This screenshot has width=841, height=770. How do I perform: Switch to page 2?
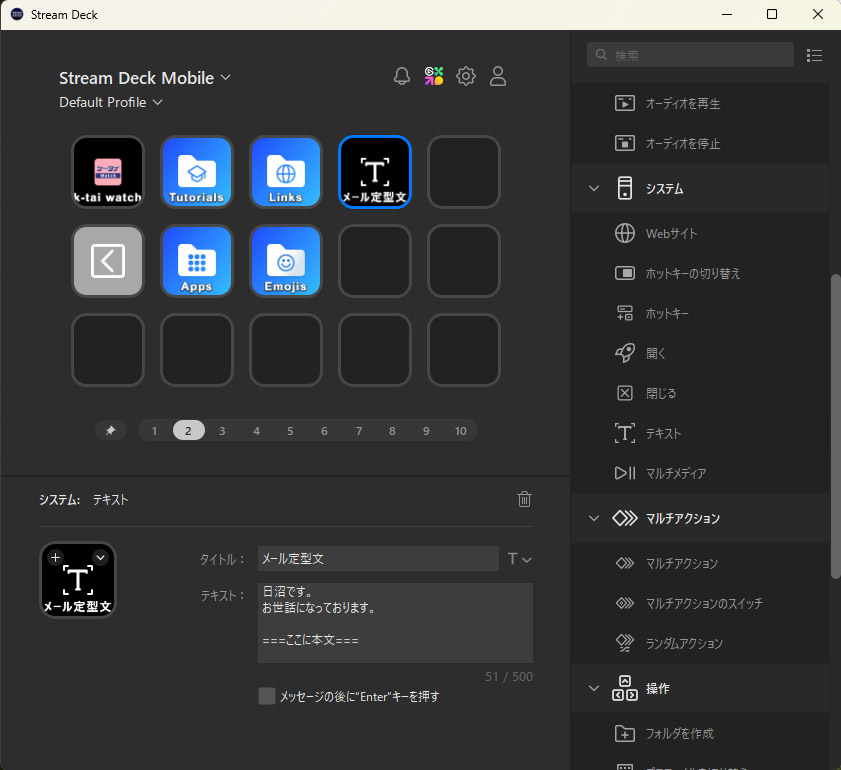(x=188, y=431)
